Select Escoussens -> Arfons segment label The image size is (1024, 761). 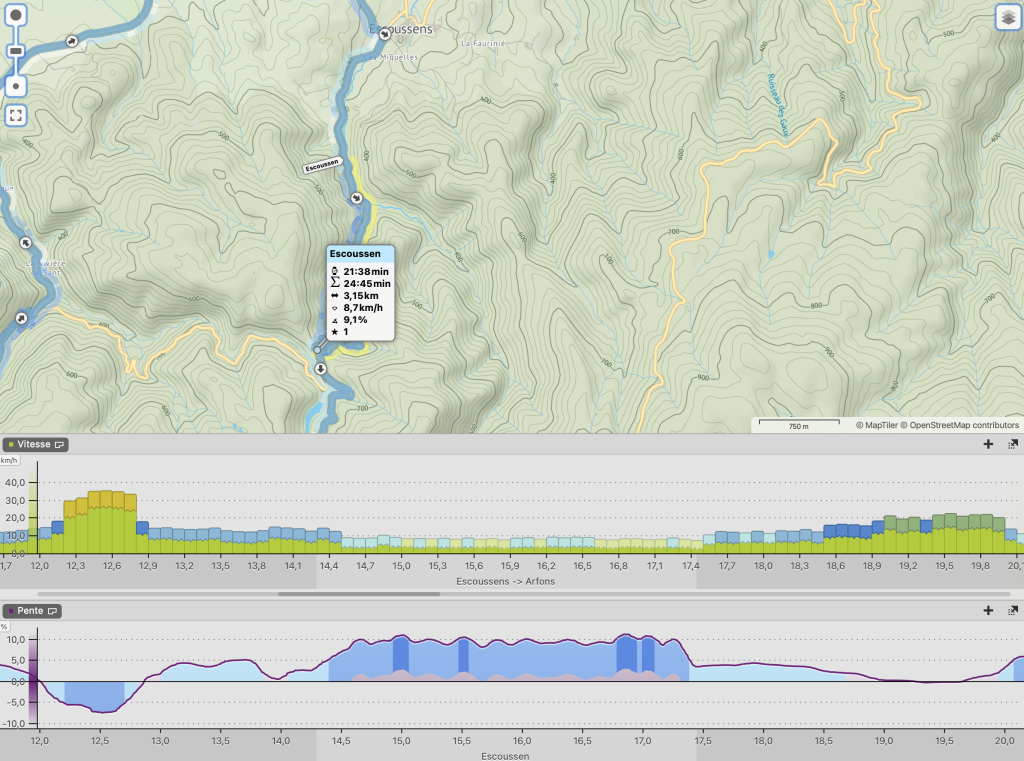(x=505, y=581)
